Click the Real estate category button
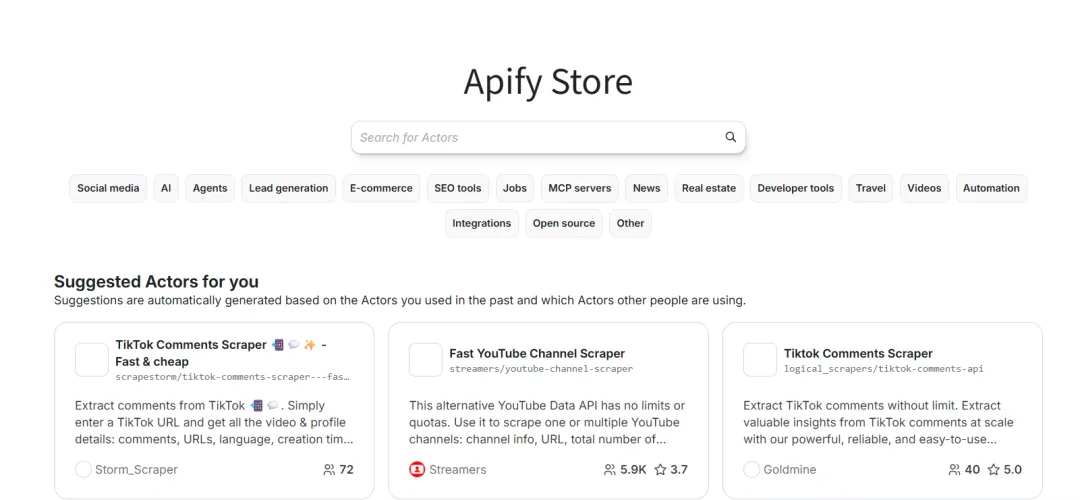 pyautogui.click(x=708, y=188)
